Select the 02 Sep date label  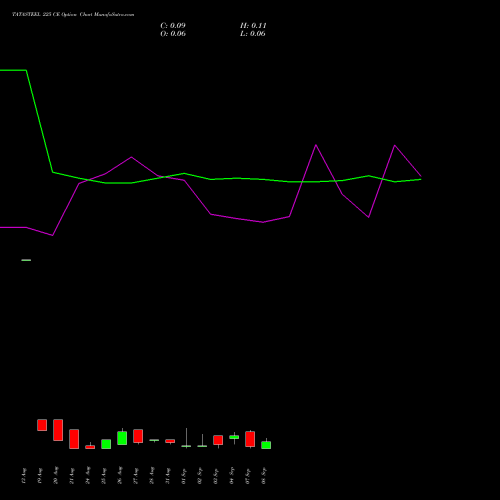pos(200,476)
